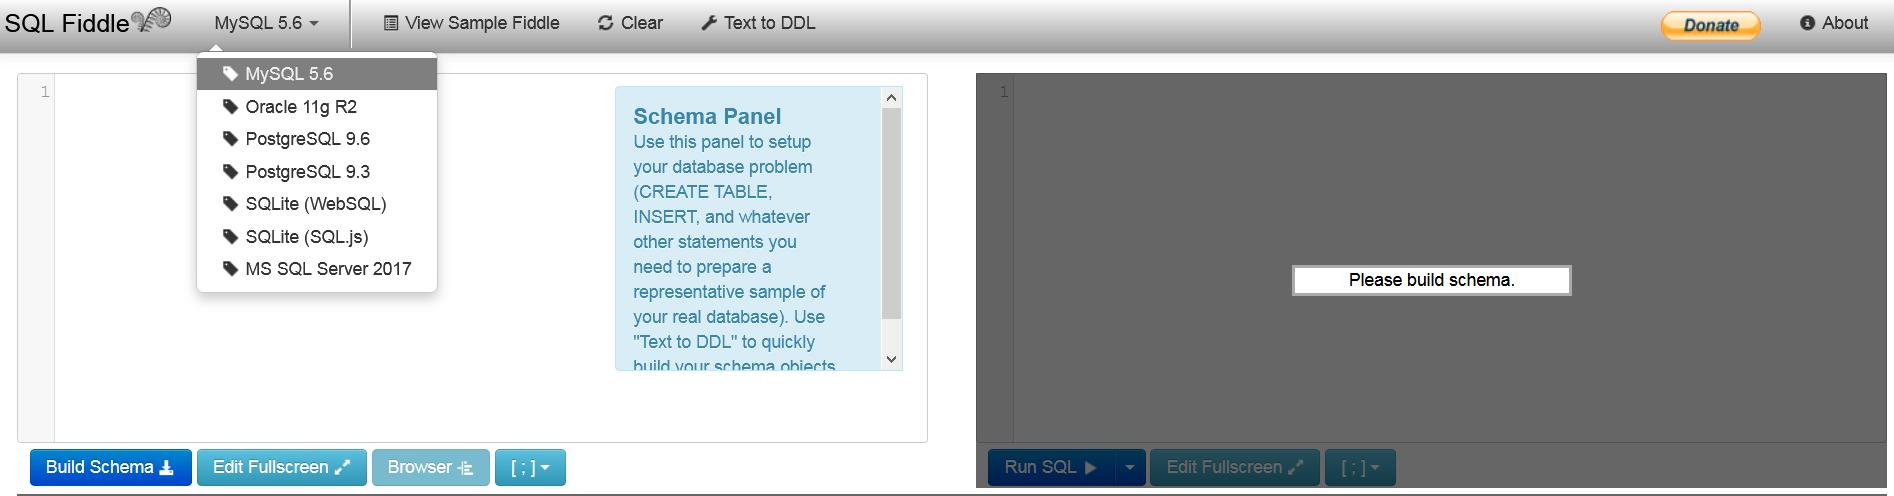Click the Schema Panel scroll down arrow
Image resolution: width=1894 pixels, height=496 pixels.
(x=892, y=359)
